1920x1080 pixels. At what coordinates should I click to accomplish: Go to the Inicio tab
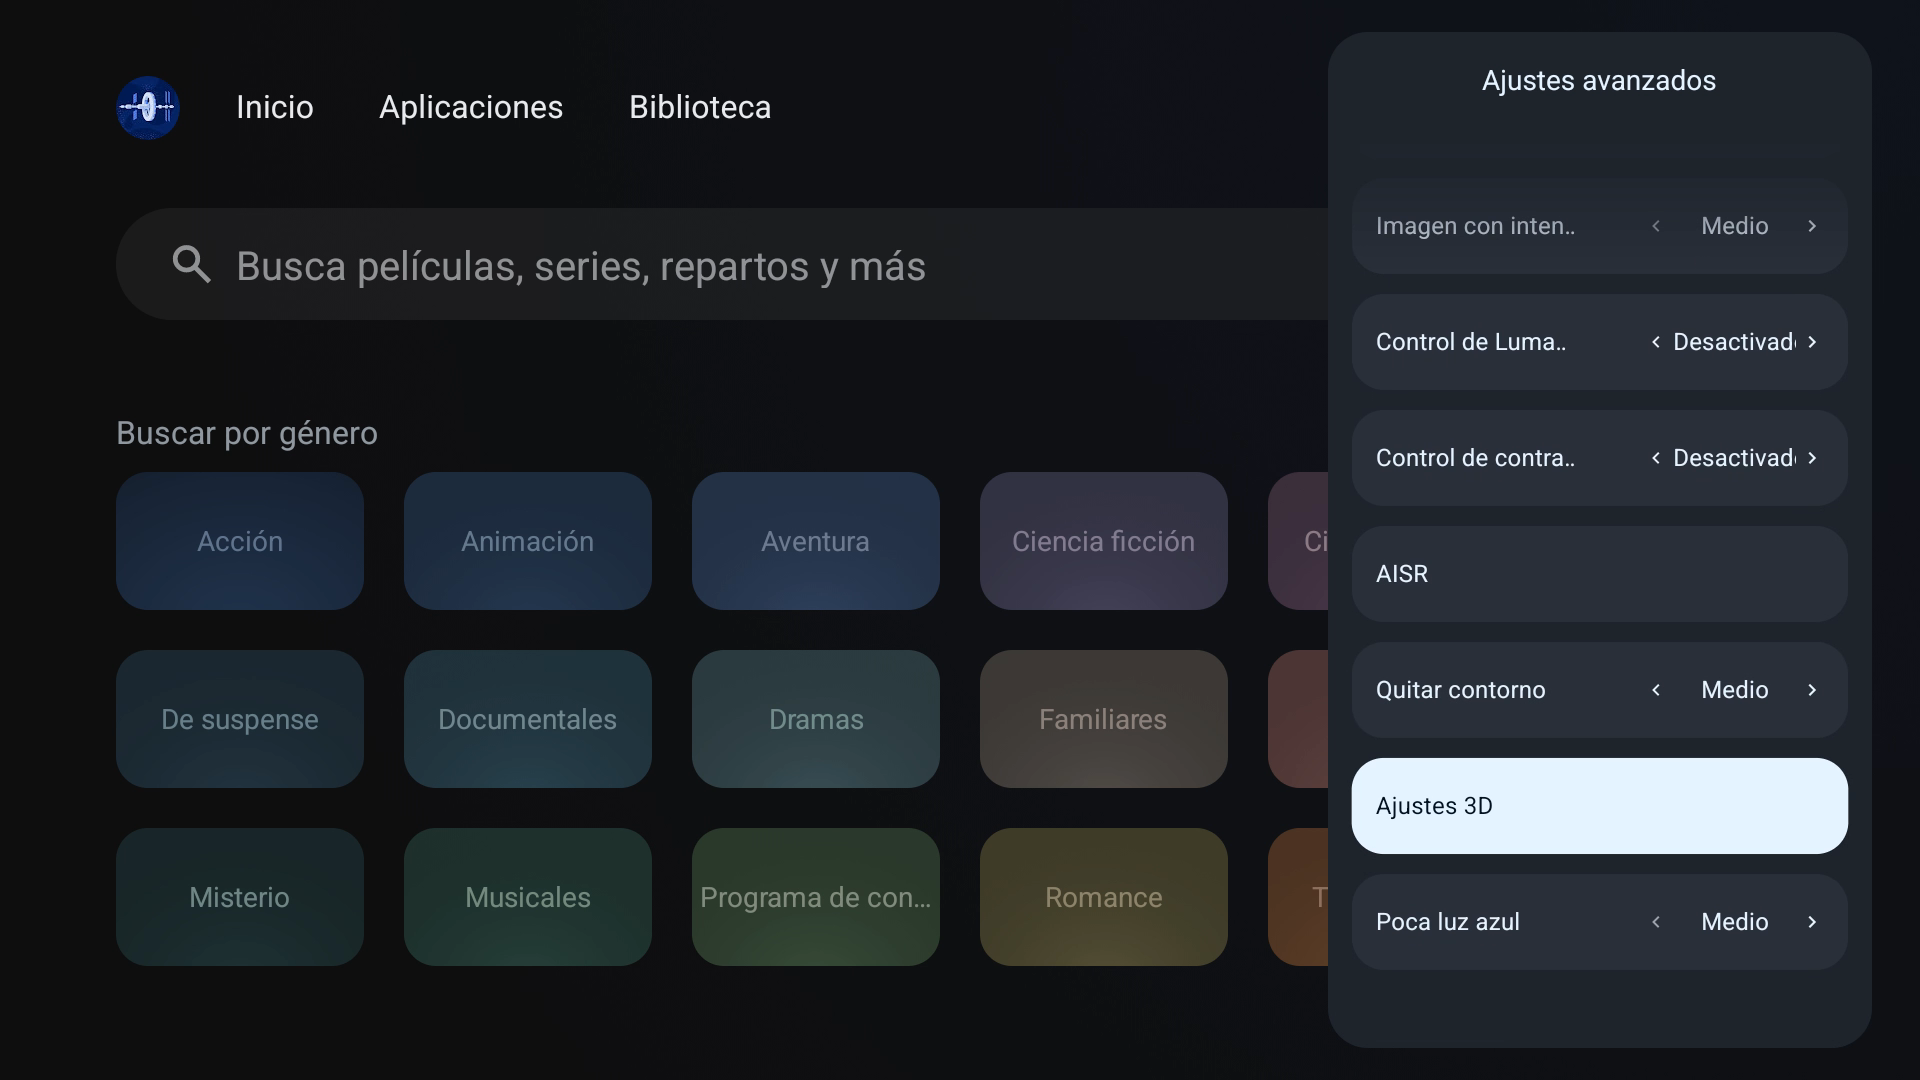274,107
